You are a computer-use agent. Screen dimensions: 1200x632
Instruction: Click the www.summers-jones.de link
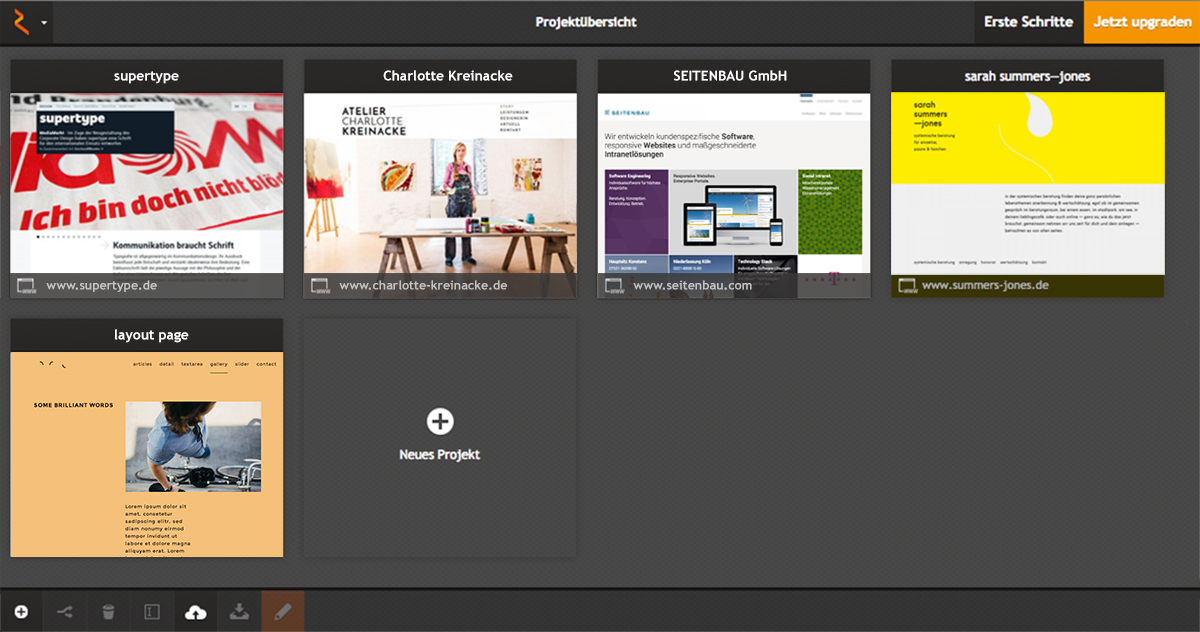985,286
